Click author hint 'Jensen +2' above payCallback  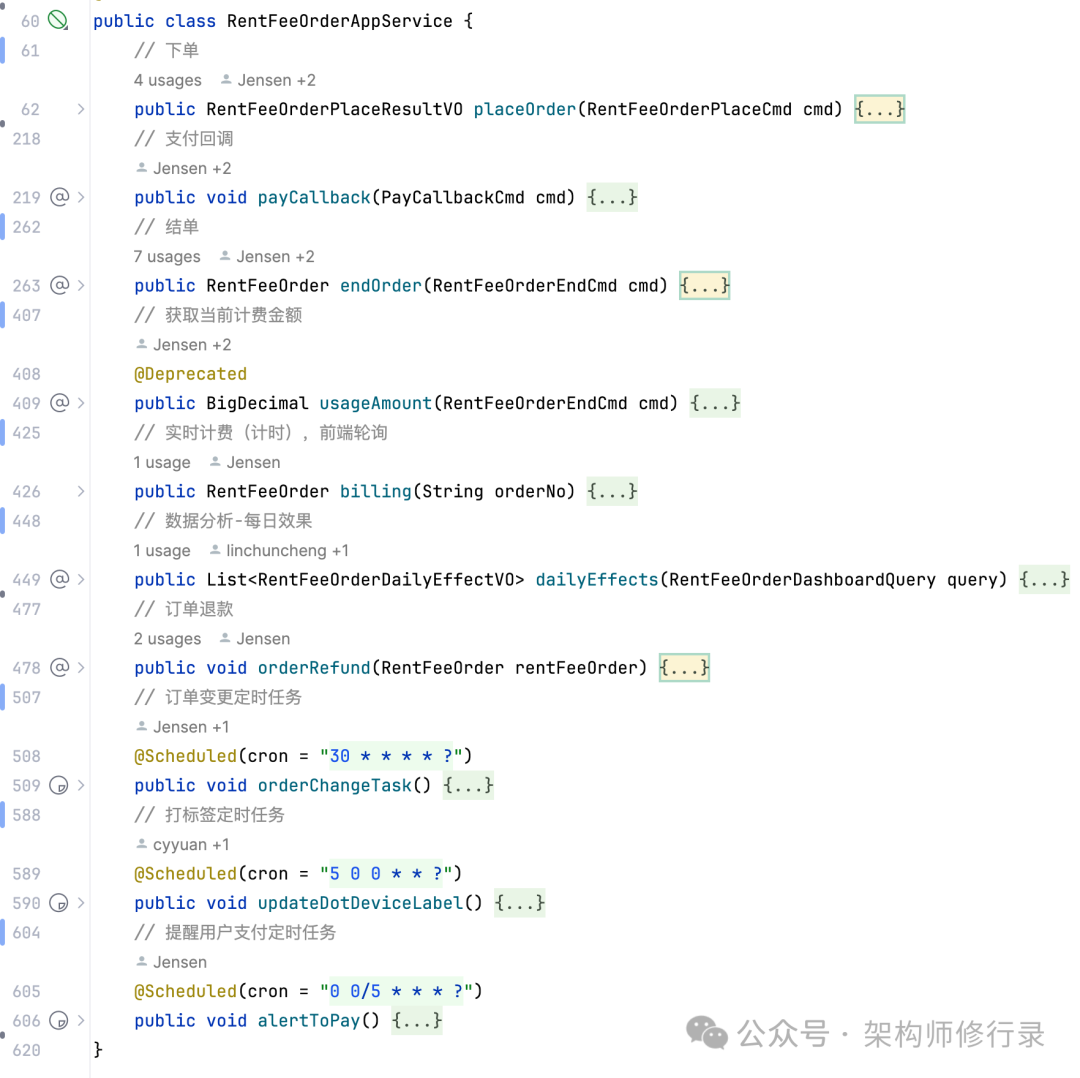point(184,168)
